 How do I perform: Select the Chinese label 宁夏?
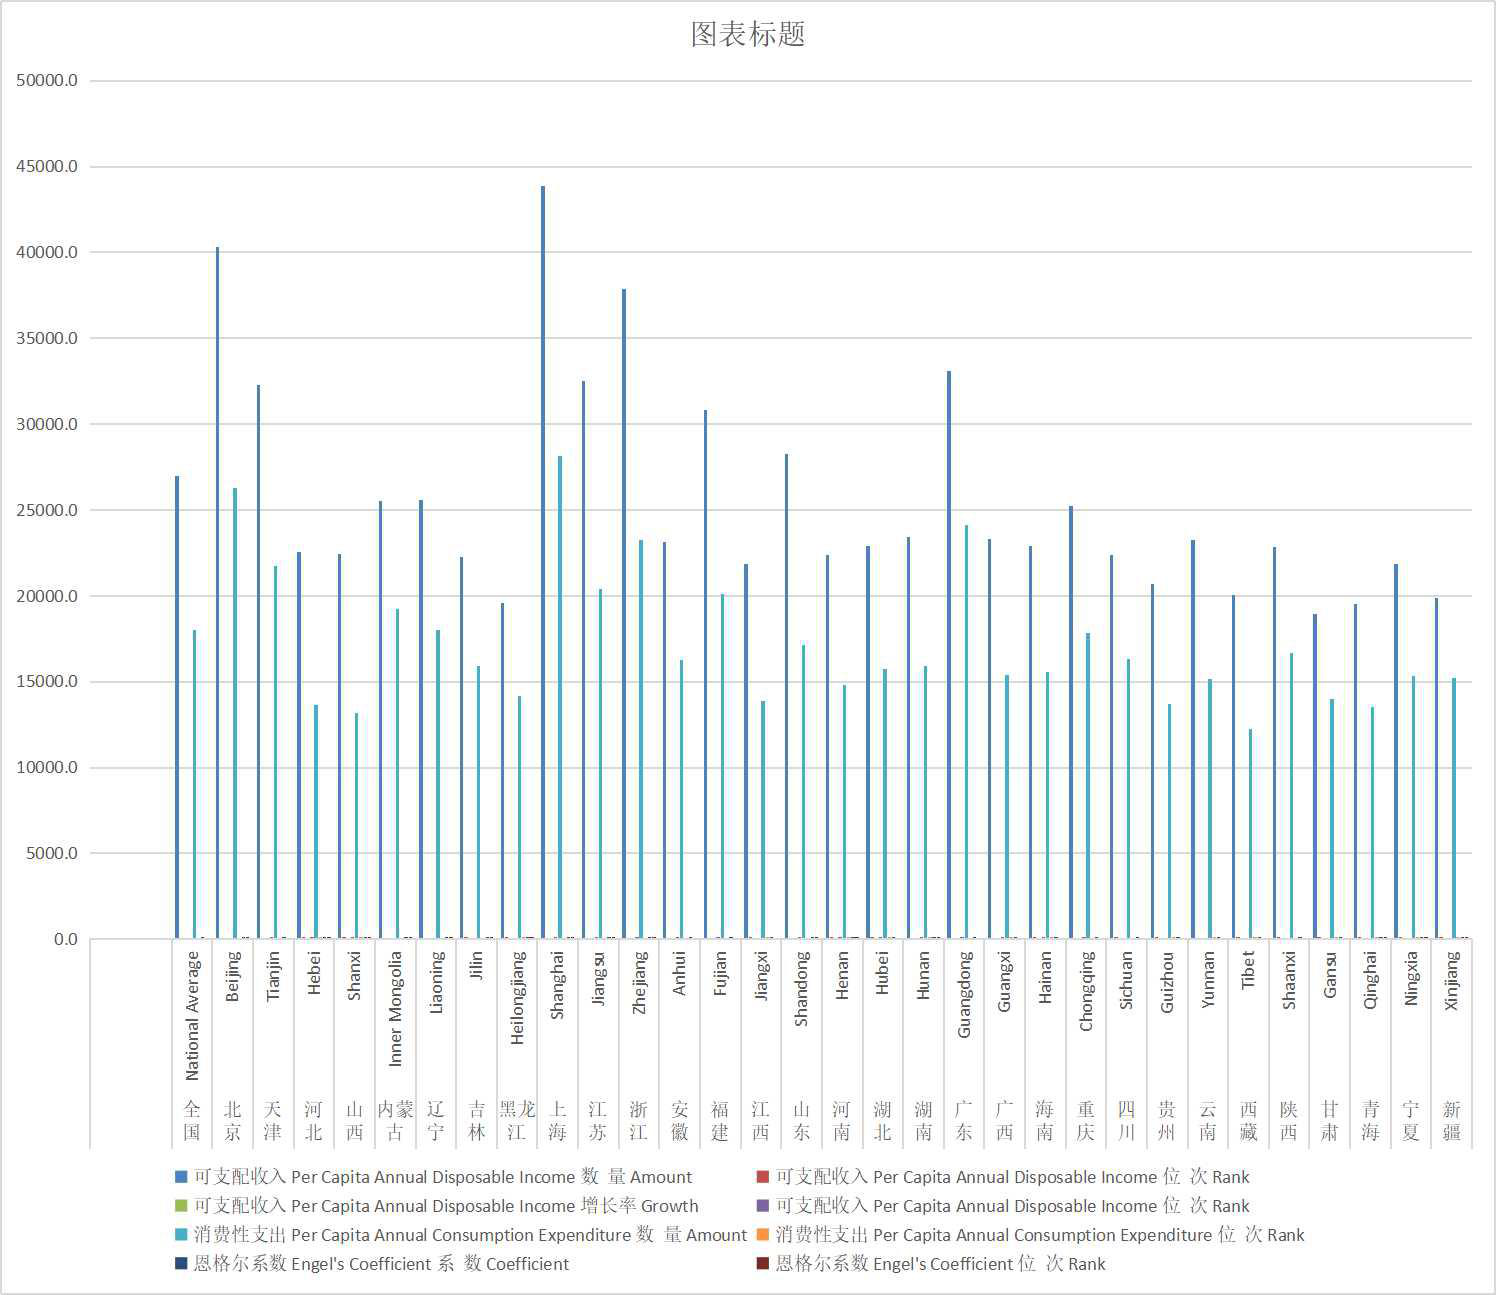click(x=1410, y=1121)
